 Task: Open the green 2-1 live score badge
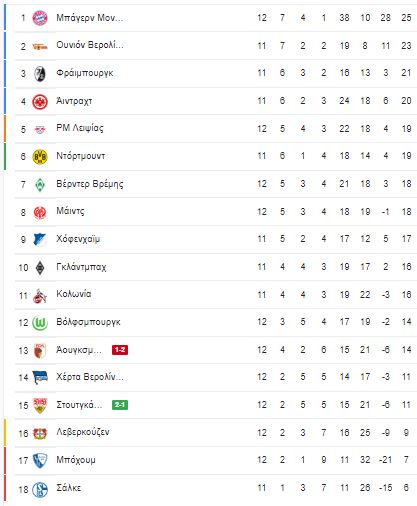[120, 405]
